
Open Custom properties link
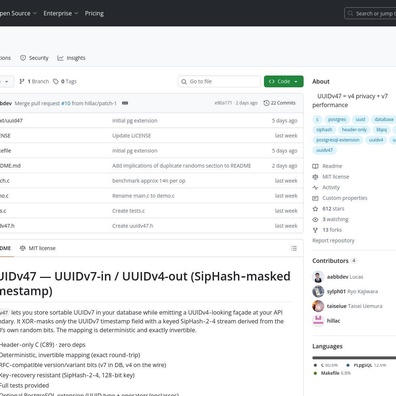click(345, 198)
